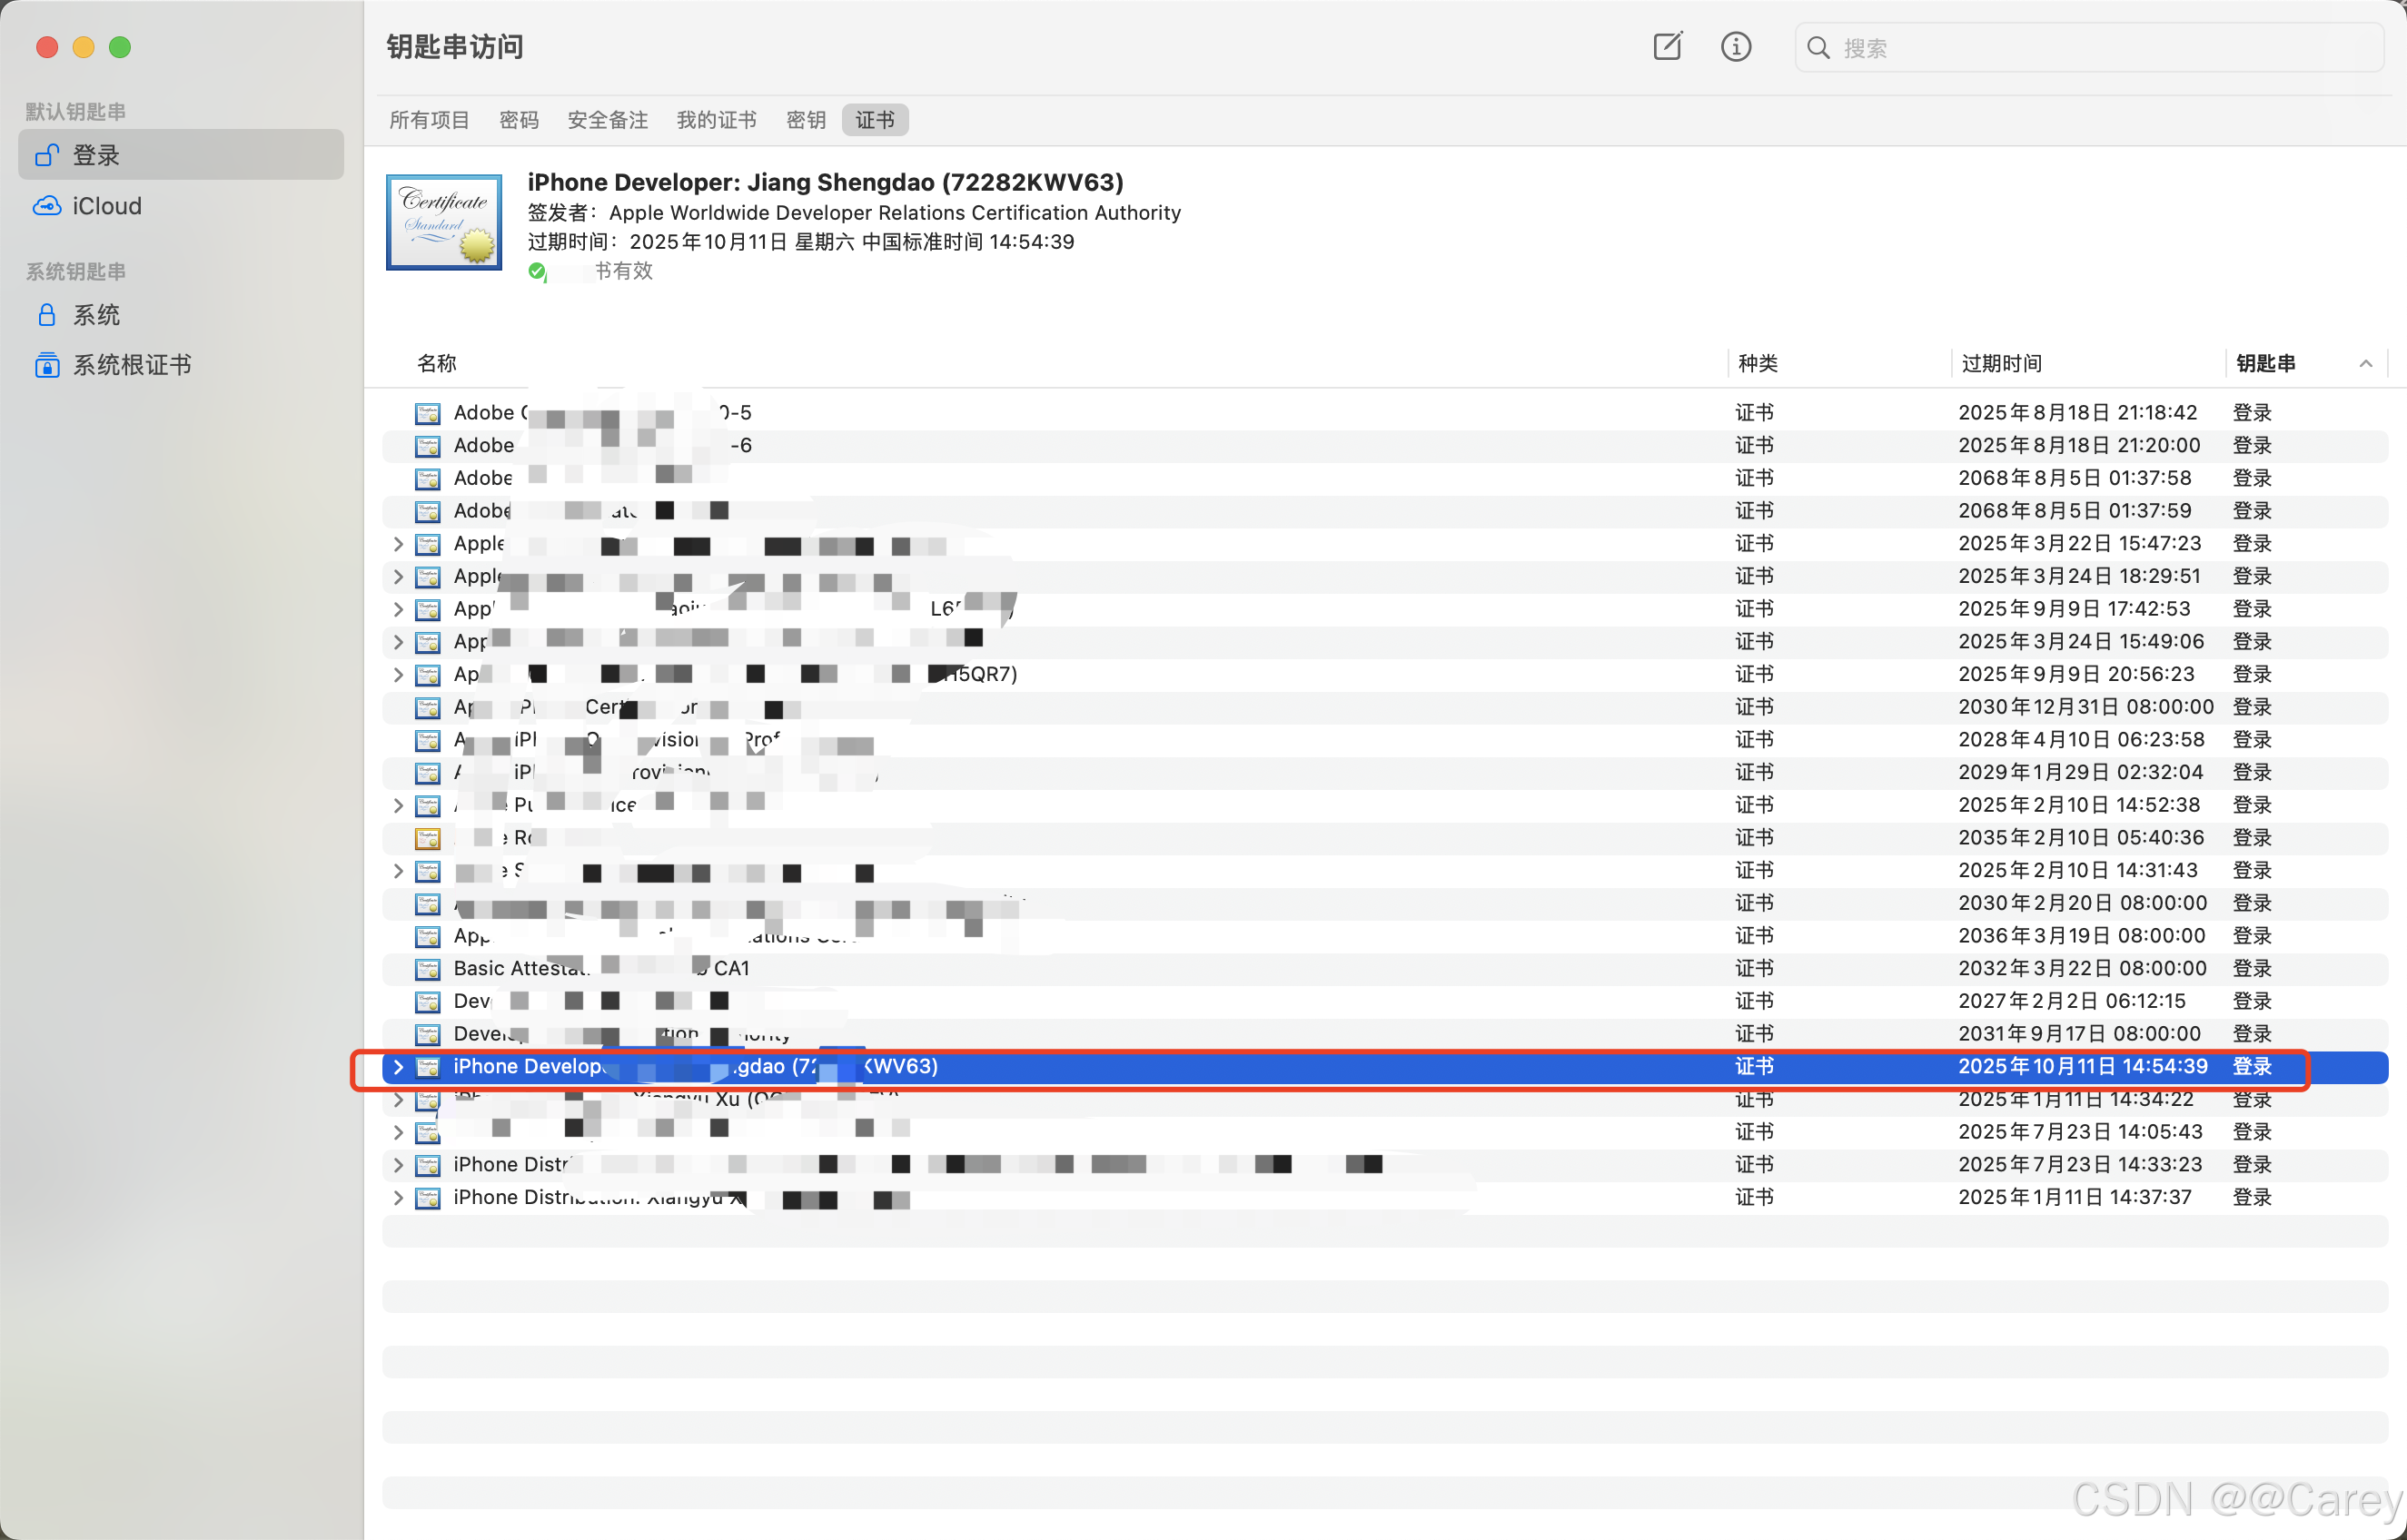Image resolution: width=2407 pixels, height=1540 pixels.
Task: Select the 系统 keychain lock icon
Action: tap(47, 315)
